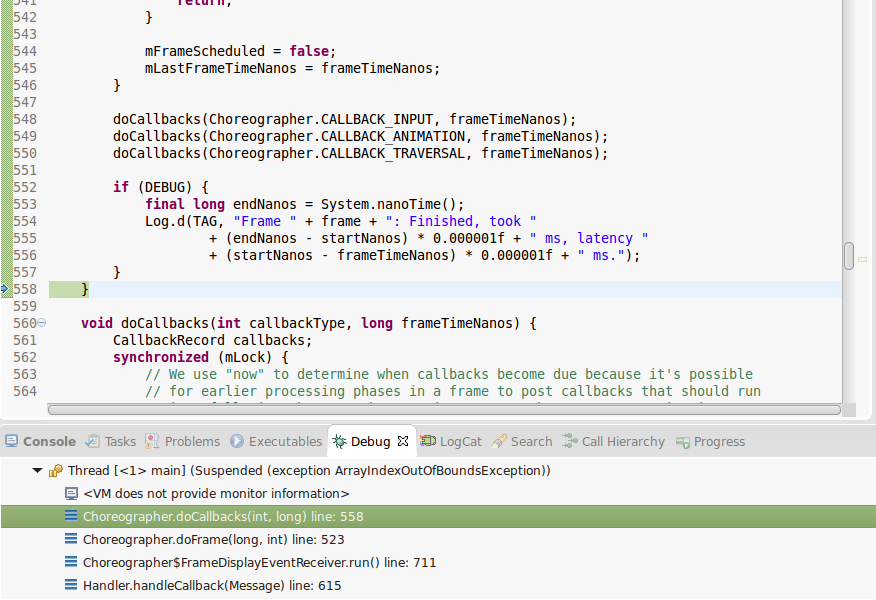Click the editor vertical scrollbar thumb
This screenshot has width=876, height=600.
point(849,256)
